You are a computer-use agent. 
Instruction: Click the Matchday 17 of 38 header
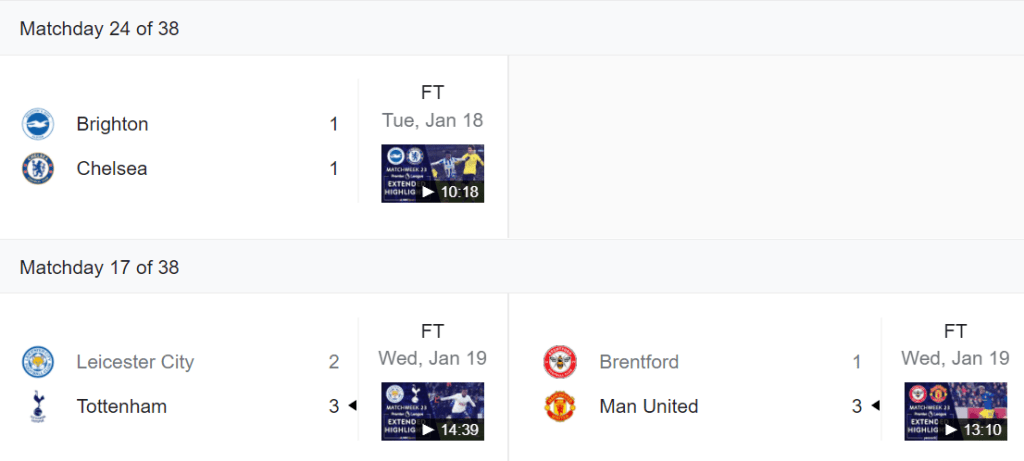point(99,267)
